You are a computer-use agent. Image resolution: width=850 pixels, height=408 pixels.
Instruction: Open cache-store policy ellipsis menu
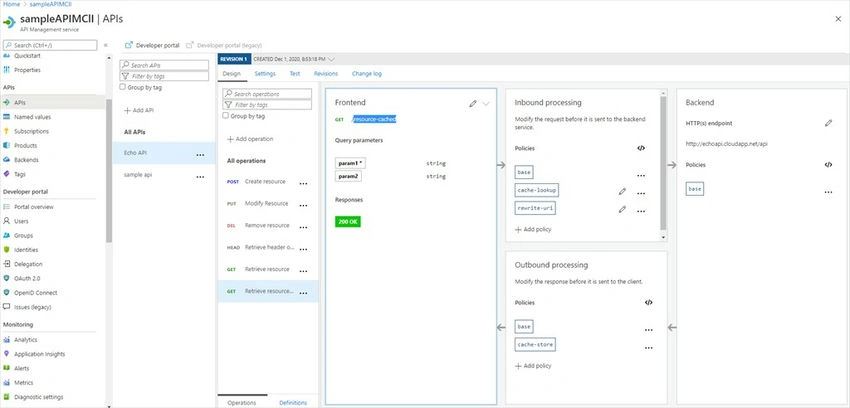(648, 348)
